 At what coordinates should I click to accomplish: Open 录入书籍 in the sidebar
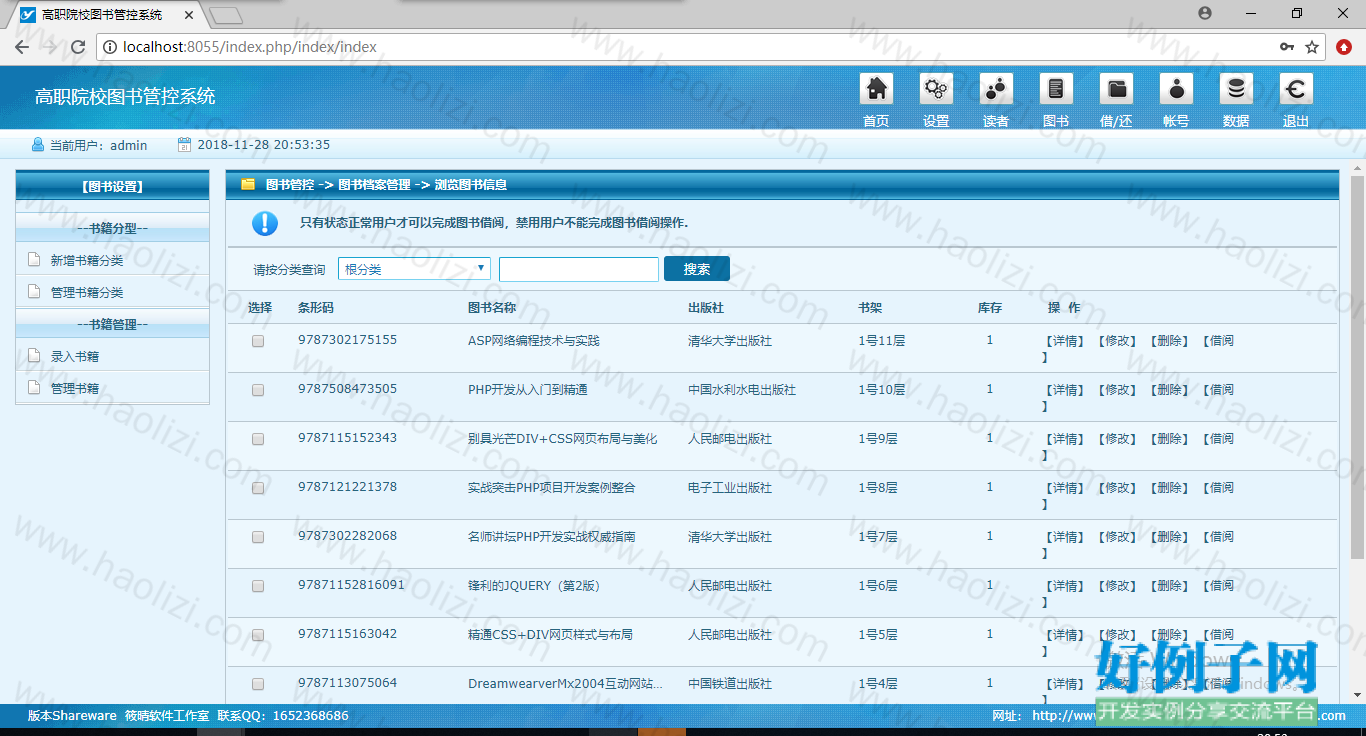75,356
